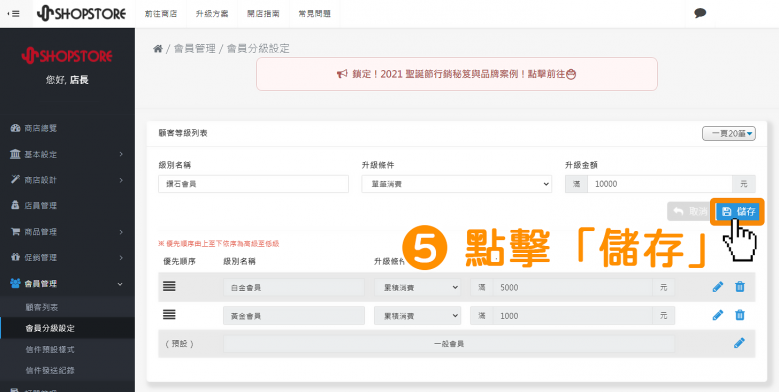Click the 一般會員 default level field
The height and width of the screenshot is (392, 779).
[x=449, y=344]
